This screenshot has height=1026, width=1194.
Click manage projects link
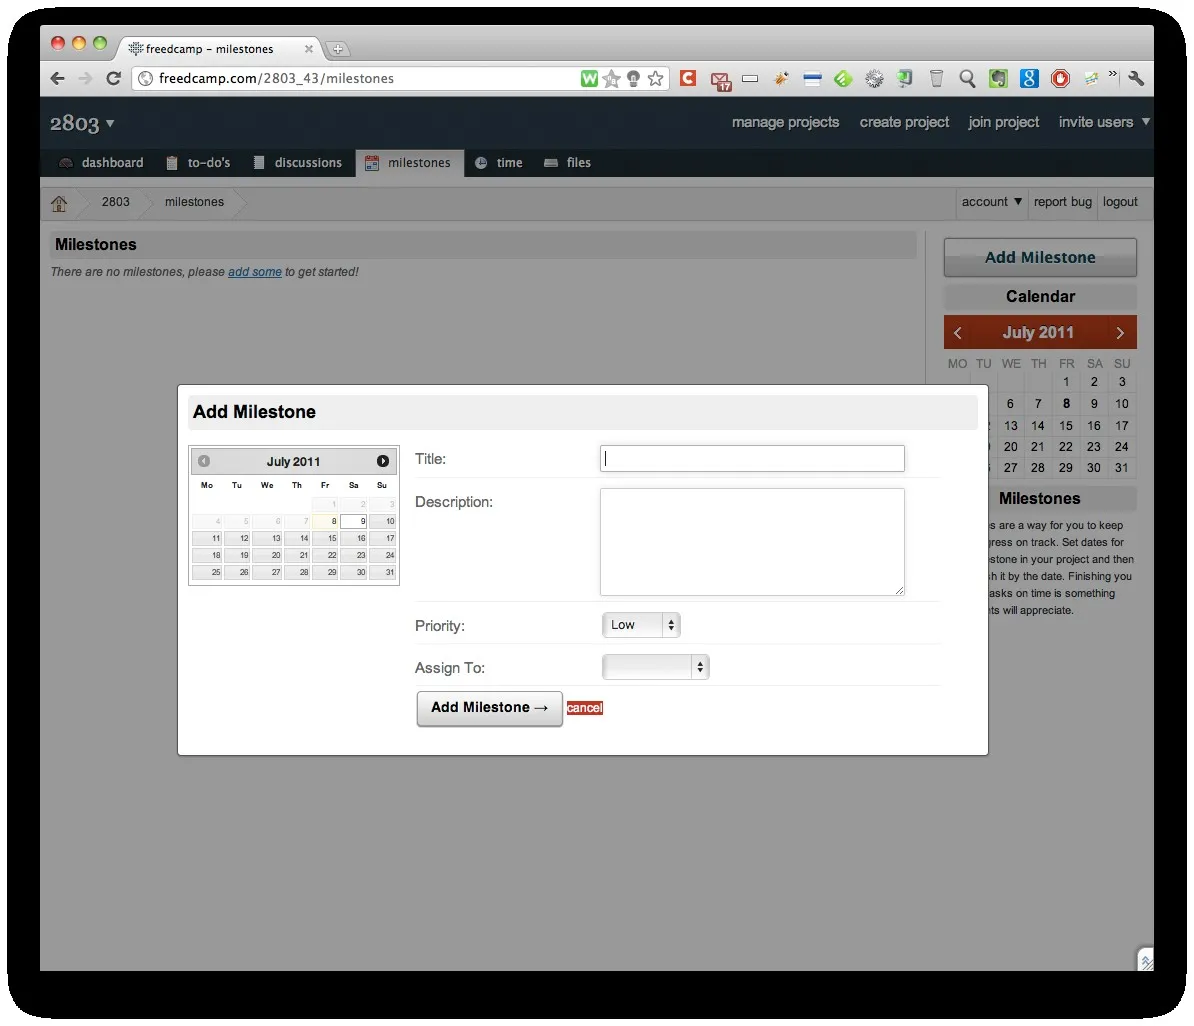(785, 122)
